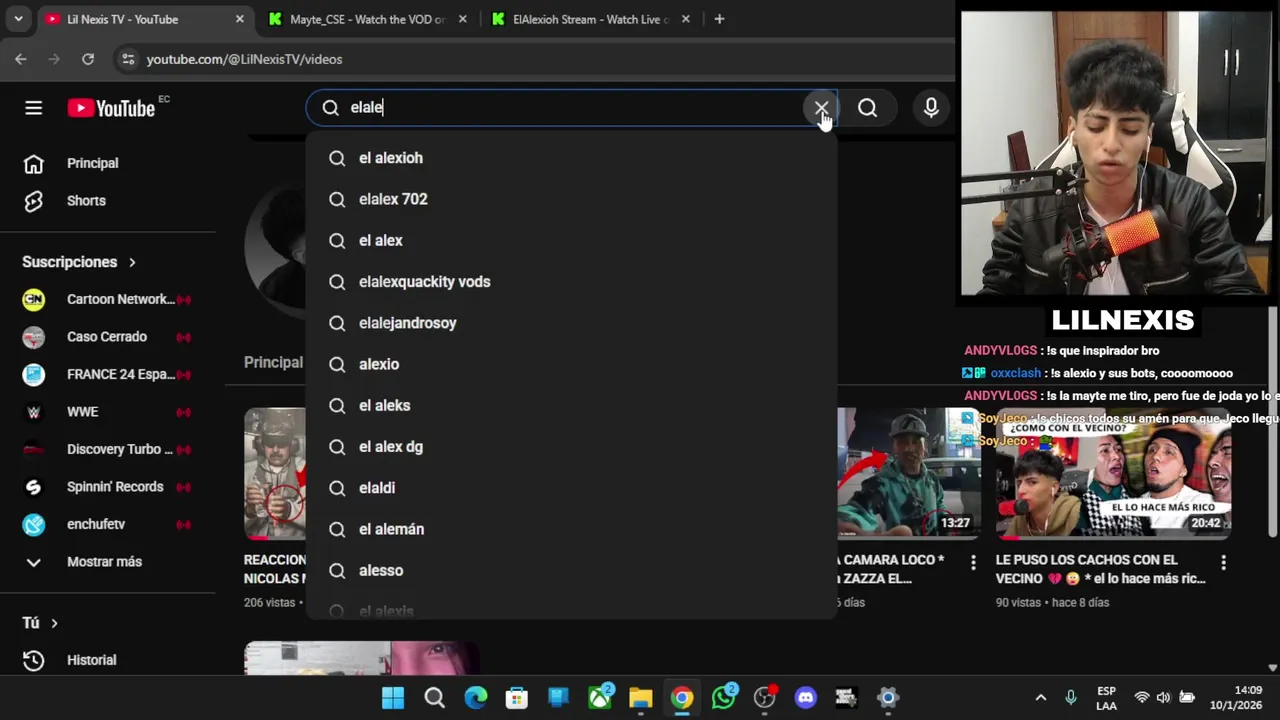This screenshot has width=1280, height=720.
Task: Go to the YouTube logo home
Action: 111,108
